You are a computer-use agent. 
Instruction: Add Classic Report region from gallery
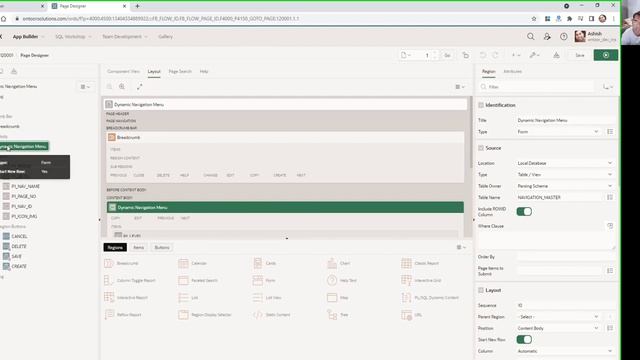click(420, 263)
